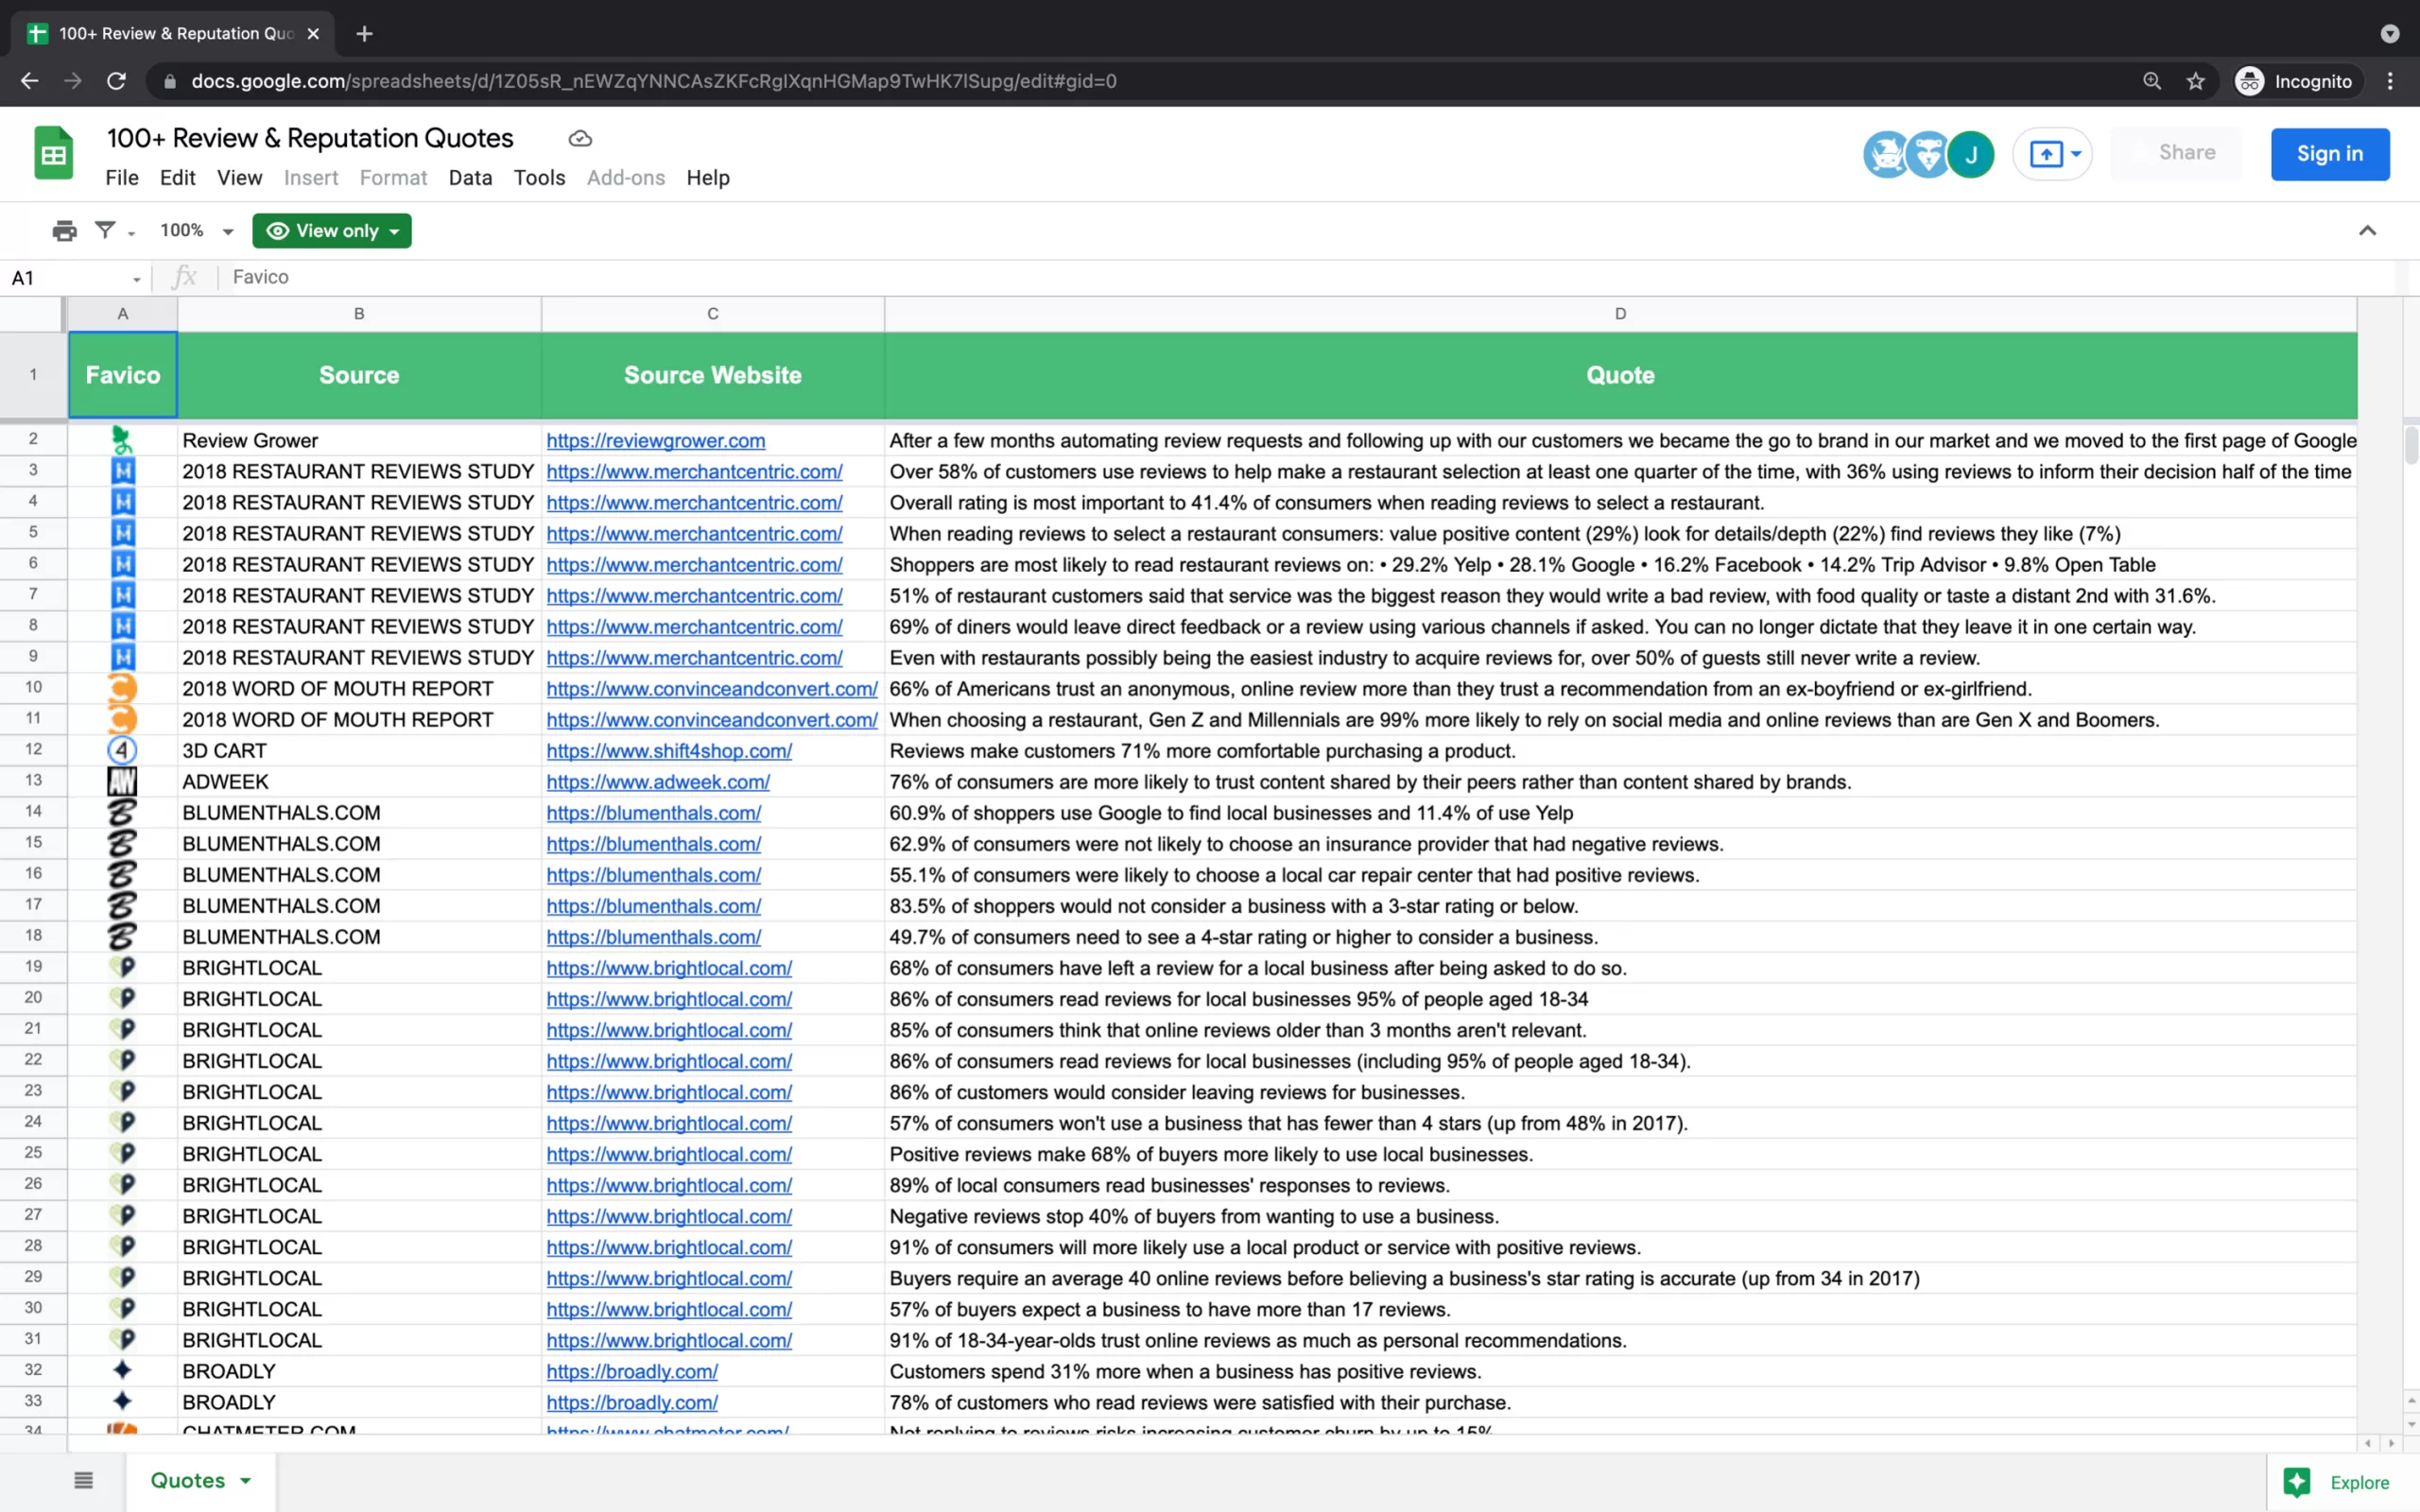Click the first anonymous collaborator avatar
The image size is (2420, 1512).
point(1886,154)
